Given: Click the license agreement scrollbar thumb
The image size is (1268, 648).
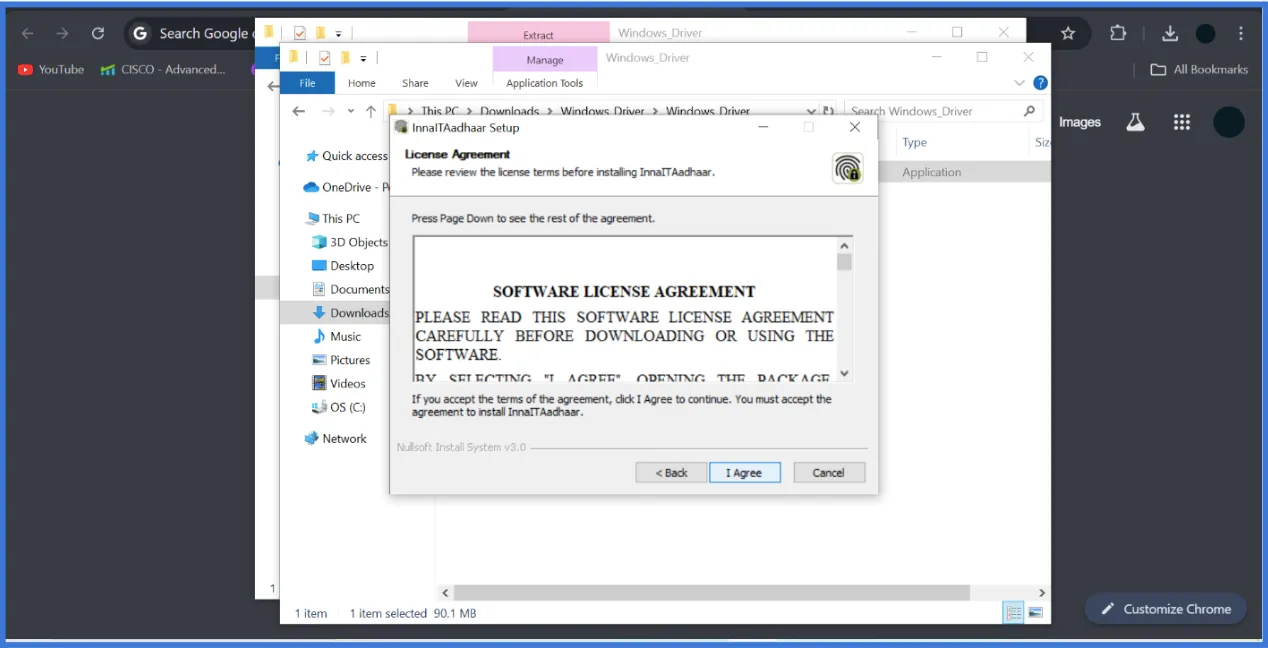Looking at the screenshot, I should click(845, 262).
